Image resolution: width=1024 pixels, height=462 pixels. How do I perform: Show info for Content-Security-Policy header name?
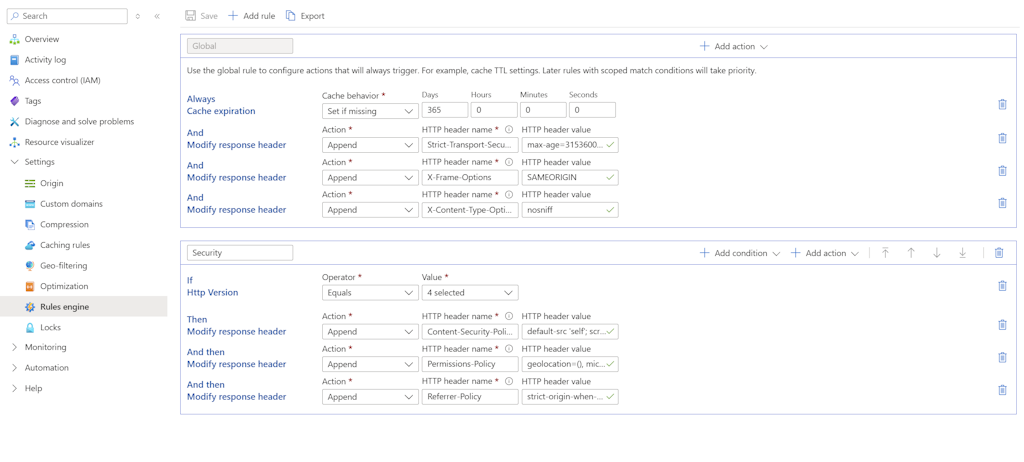pos(509,317)
